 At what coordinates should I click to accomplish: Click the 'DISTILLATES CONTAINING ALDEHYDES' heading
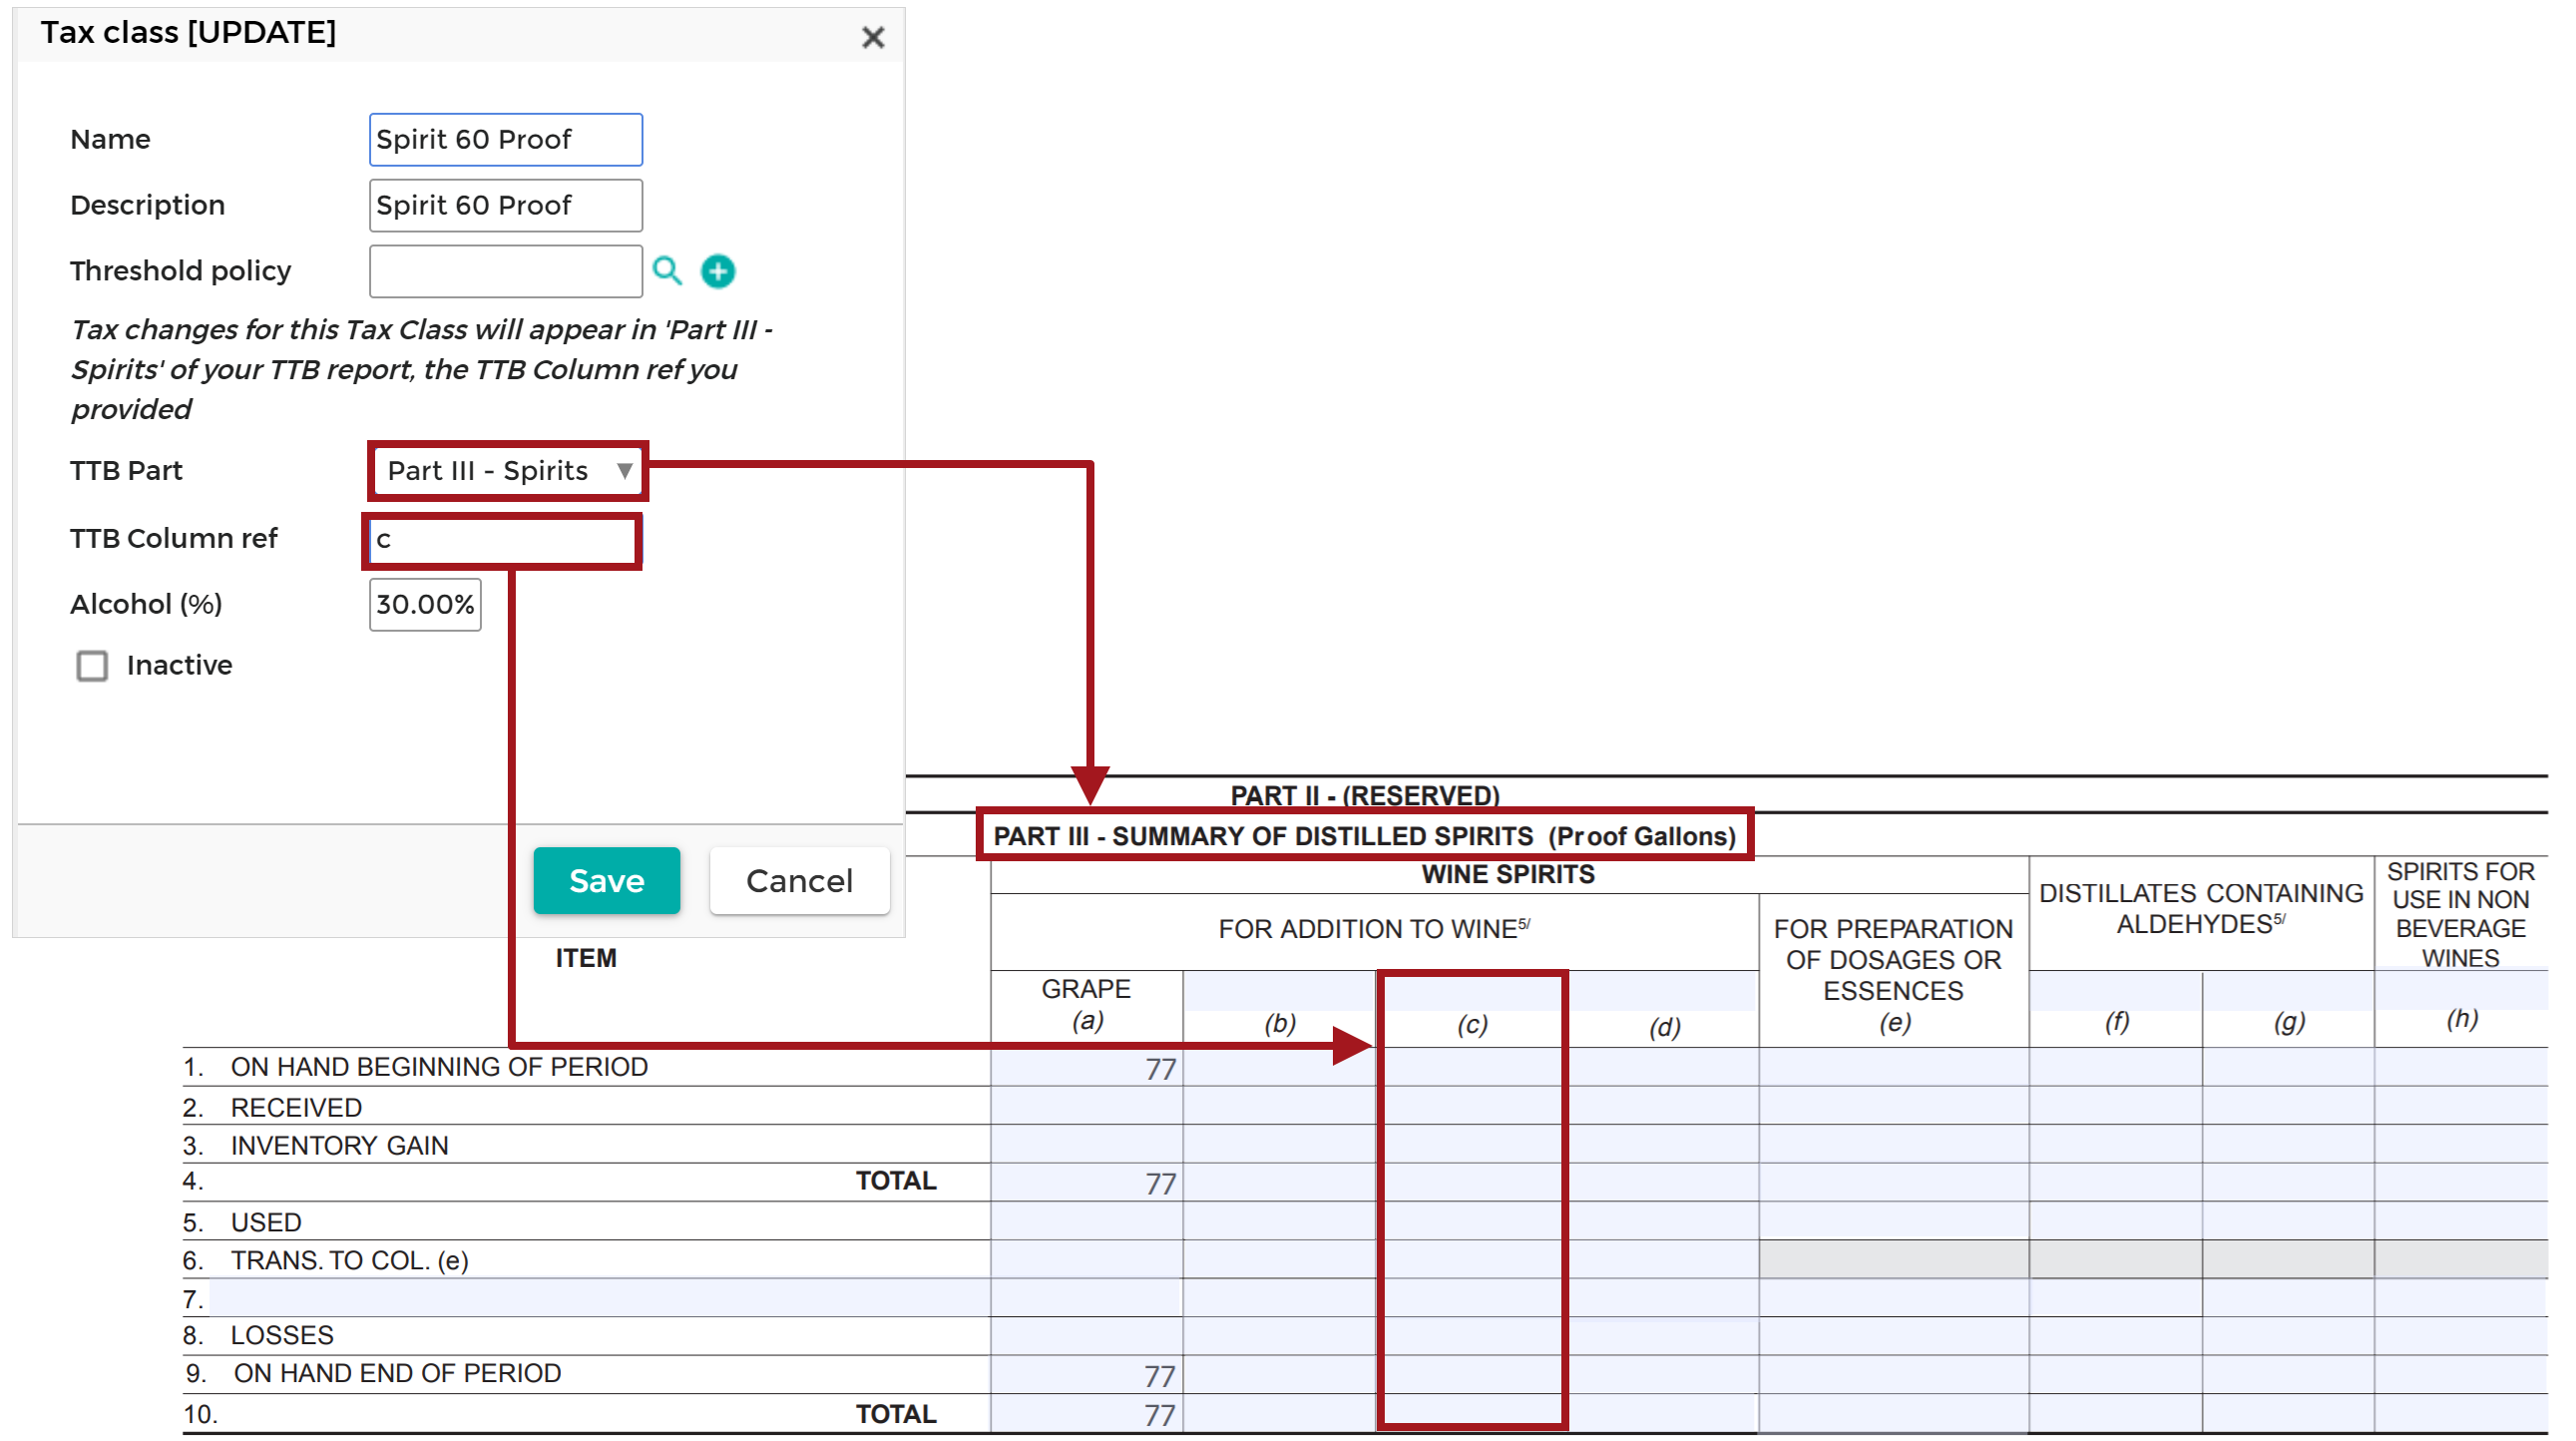pyautogui.click(x=2201, y=909)
